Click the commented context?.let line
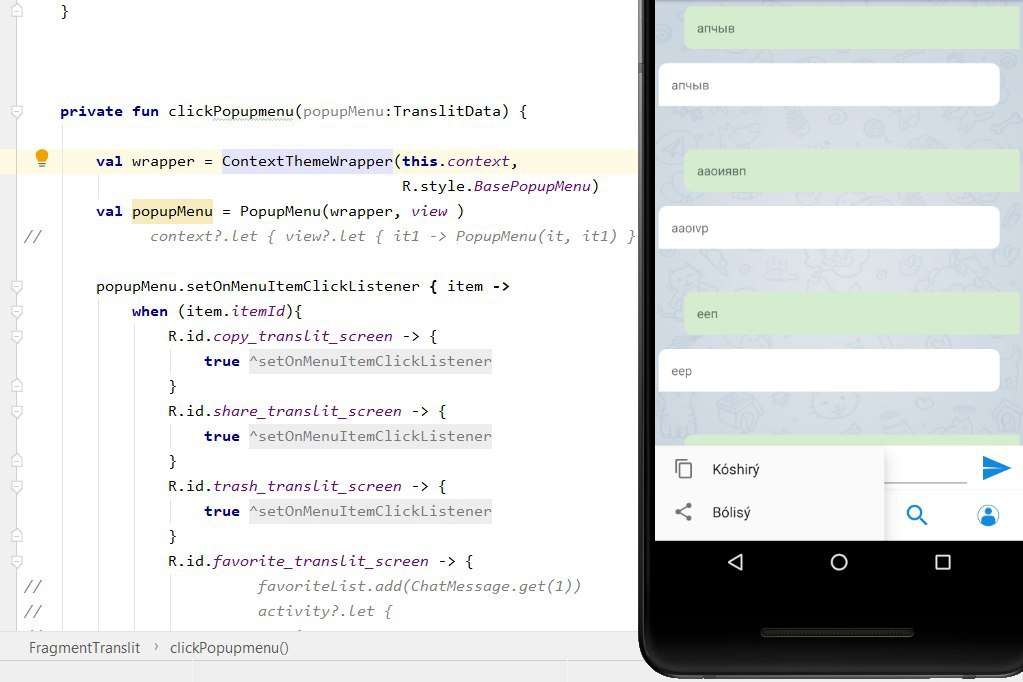 click(392, 236)
